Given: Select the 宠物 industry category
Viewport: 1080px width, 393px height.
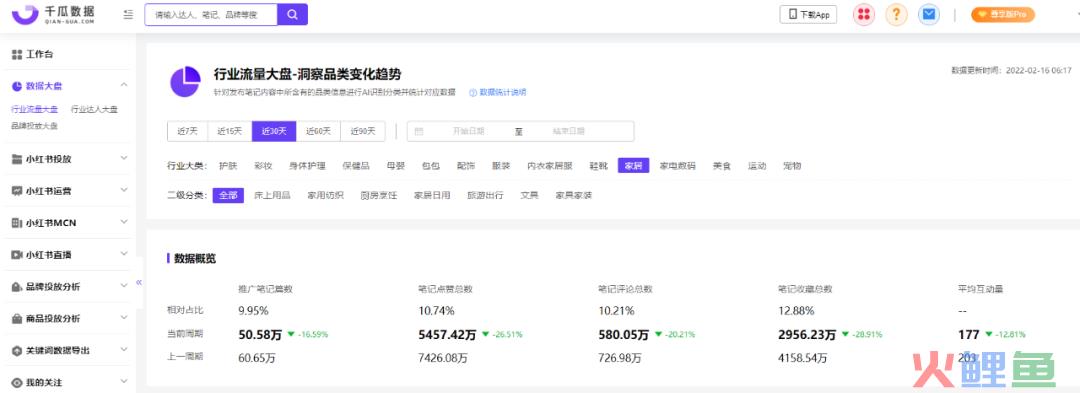Looking at the screenshot, I should click(792, 166).
